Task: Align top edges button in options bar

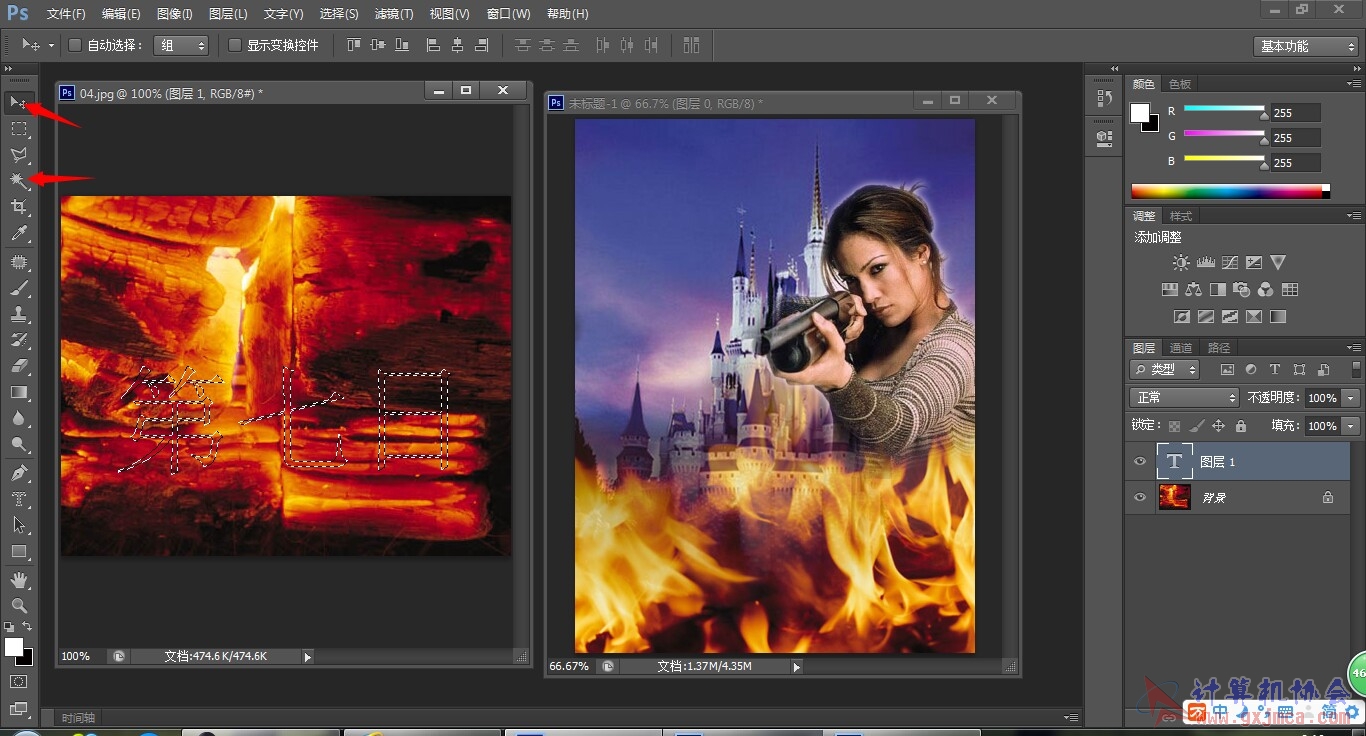Action: [x=353, y=45]
